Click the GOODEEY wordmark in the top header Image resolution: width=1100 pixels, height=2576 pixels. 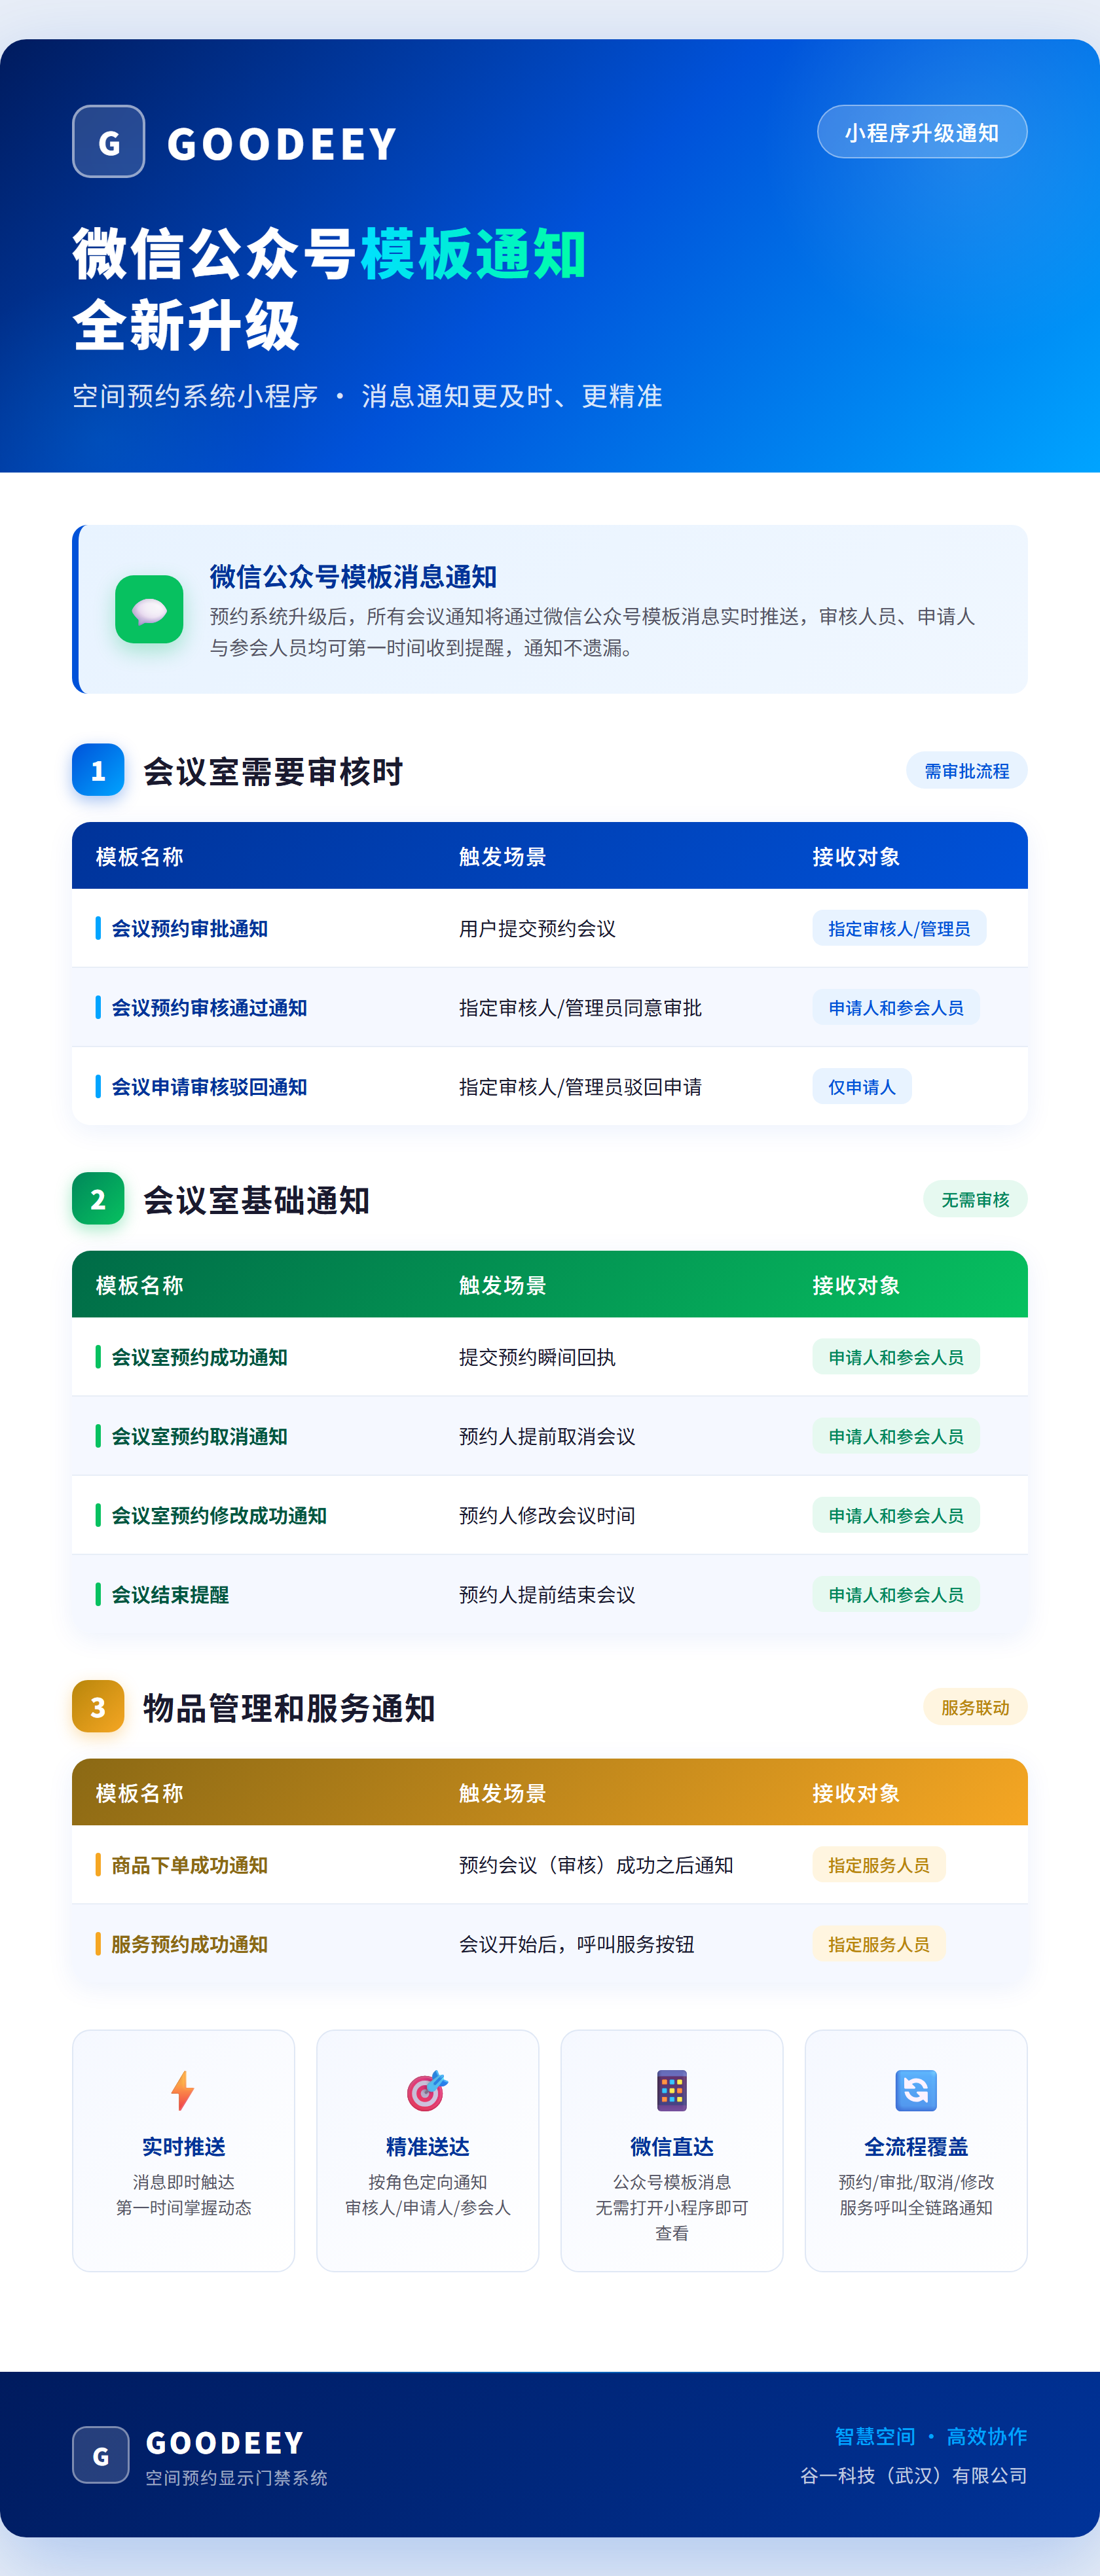tap(282, 144)
